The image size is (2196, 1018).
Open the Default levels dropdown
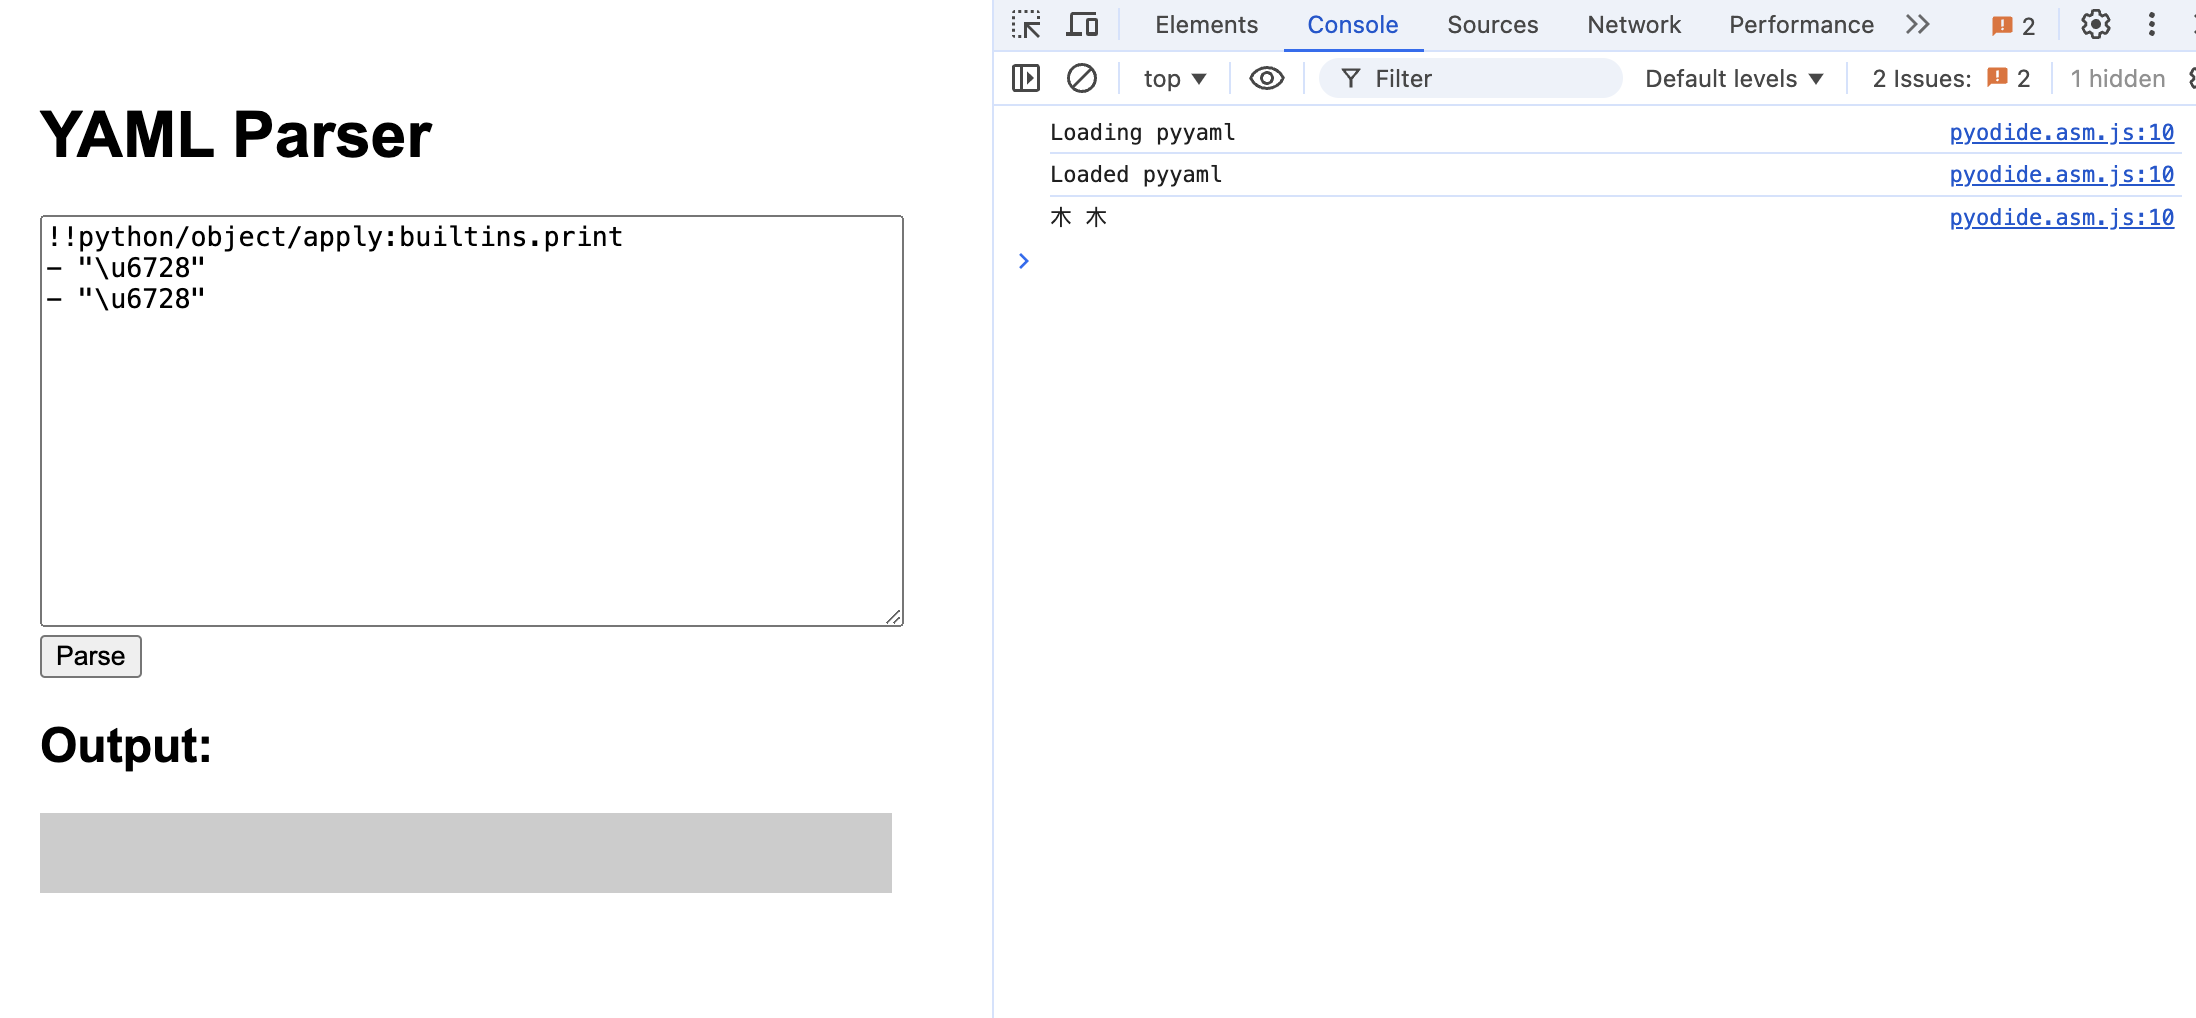pos(1734,79)
